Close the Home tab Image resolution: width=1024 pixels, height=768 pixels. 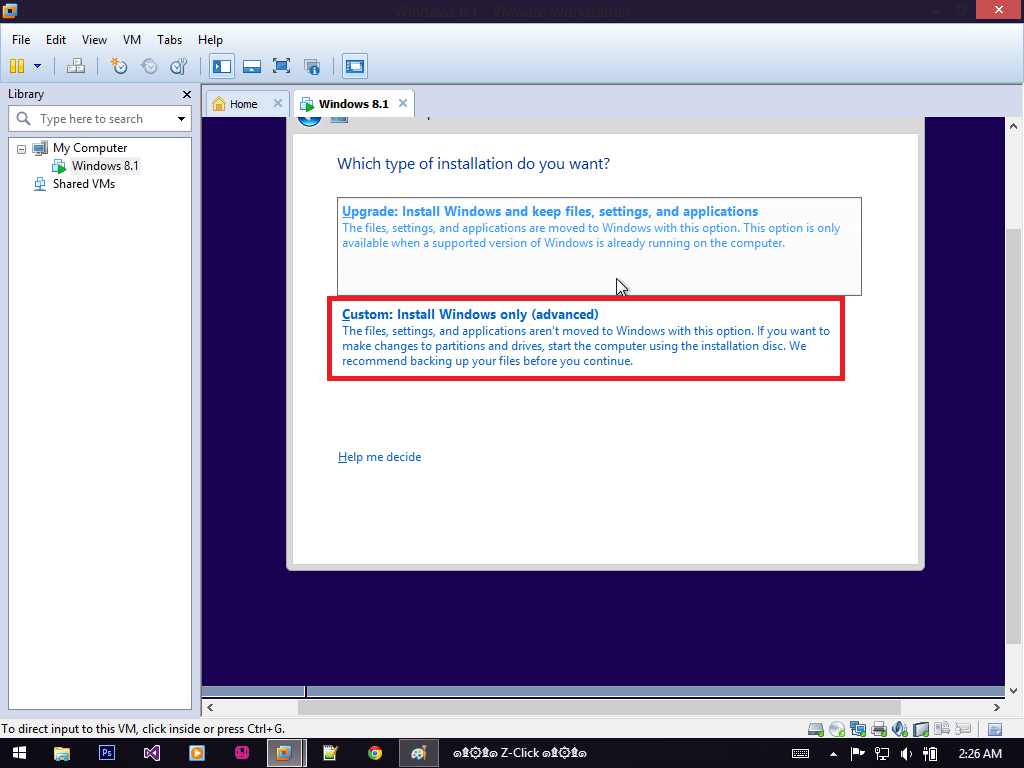tap(278, 103)
